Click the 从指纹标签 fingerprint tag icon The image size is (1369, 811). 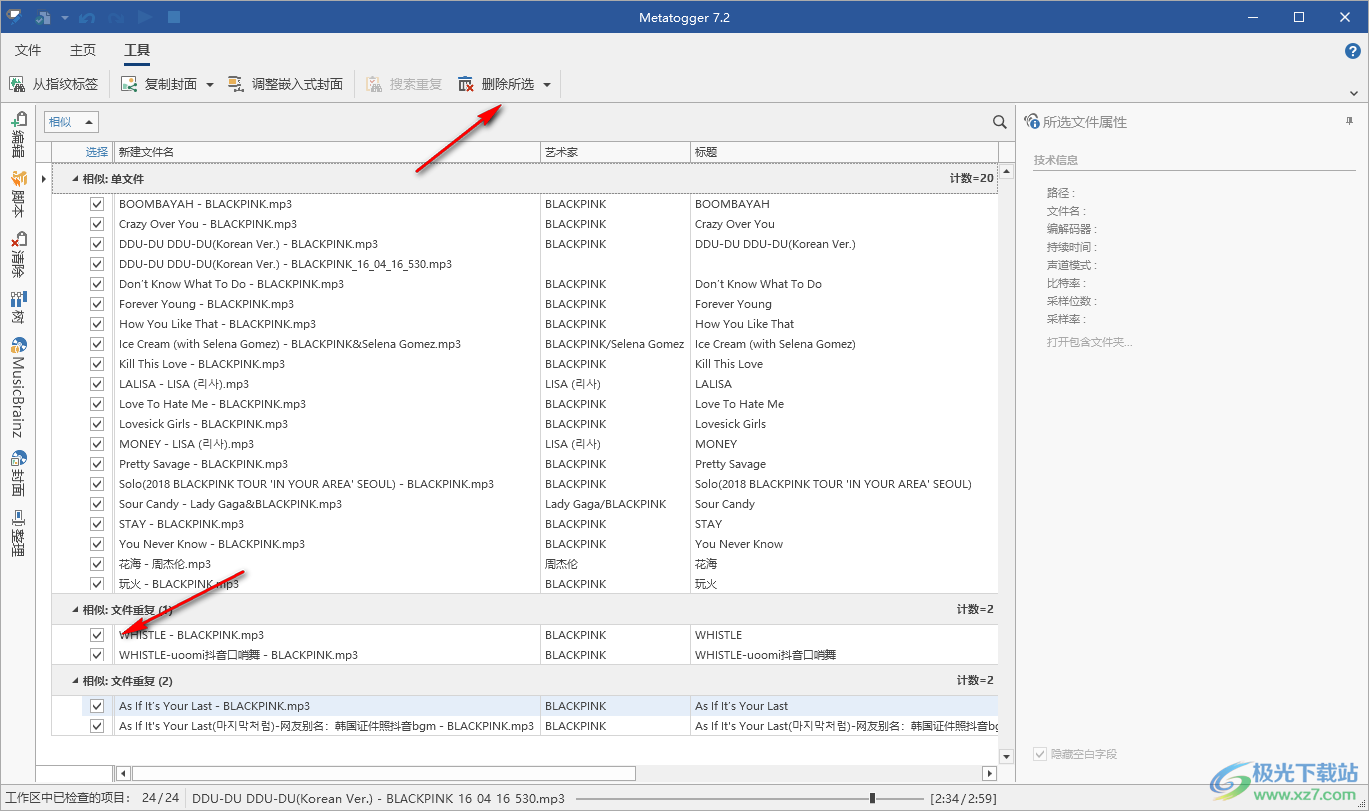pyautogui.click(x=18, y=84)
